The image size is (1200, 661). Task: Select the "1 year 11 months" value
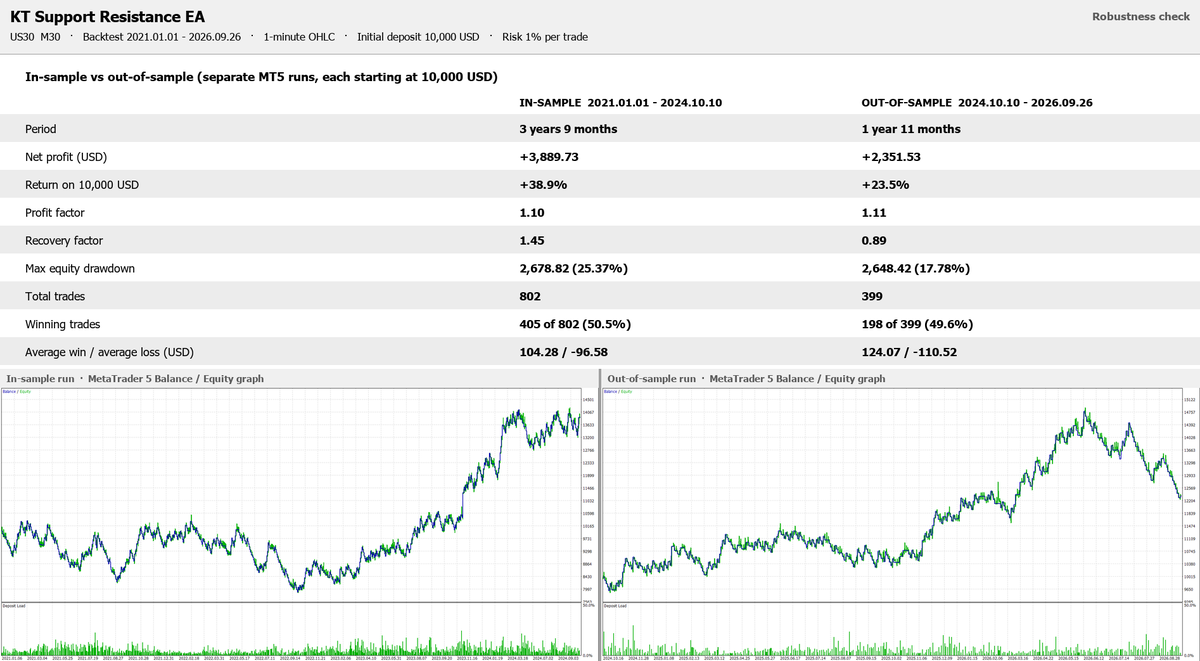911,129
